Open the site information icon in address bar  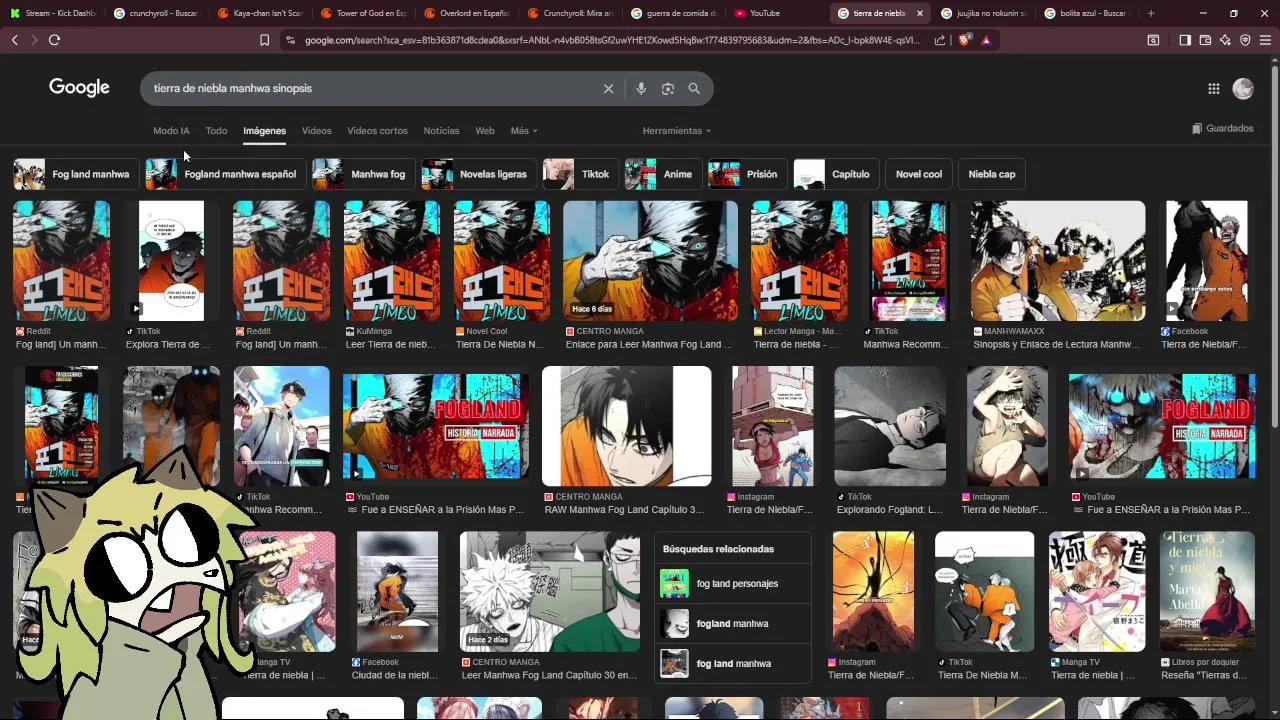coord(290,40)
